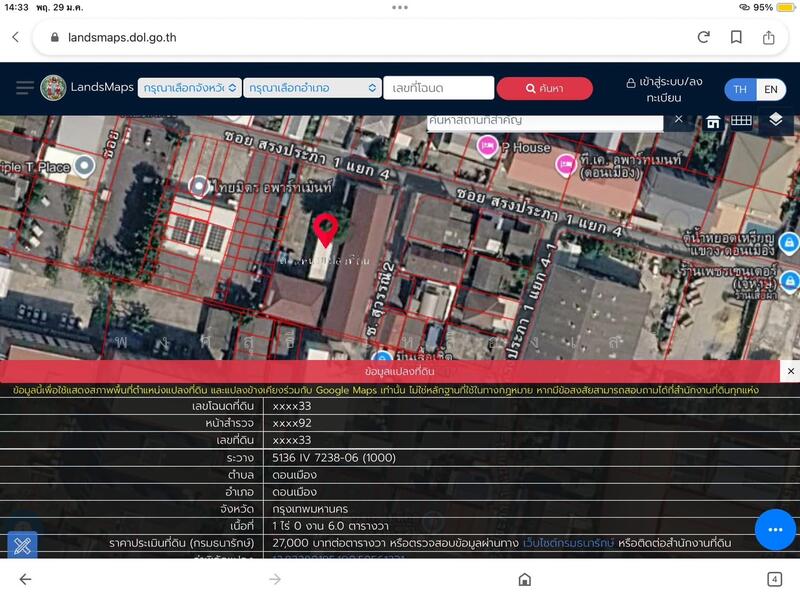Bookmark this page in the browser
The image size is (800, 600).
pyautogui.click(x=736, y=37)
